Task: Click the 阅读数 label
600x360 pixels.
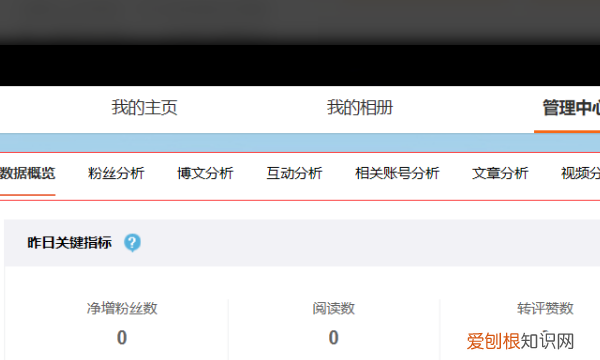Action: (334, 308)
